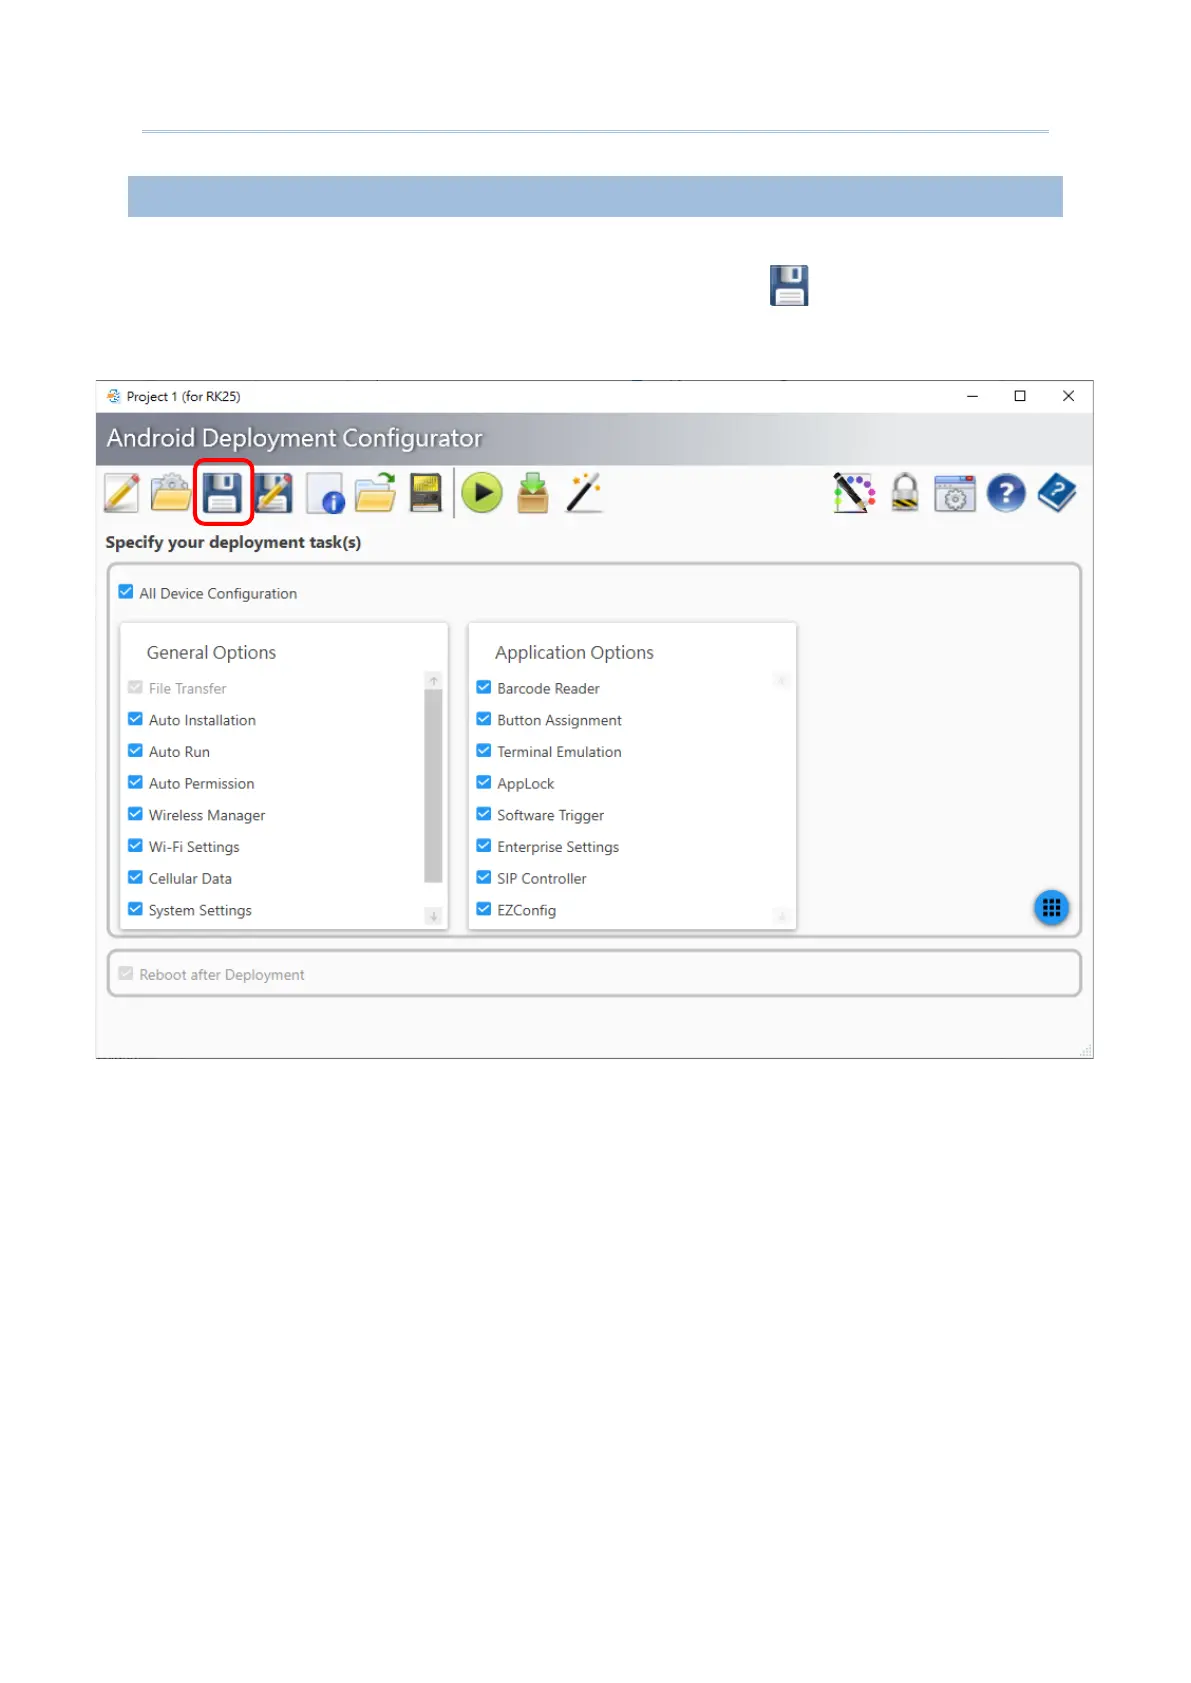Click 'Project 1 (for RK25)' title text
Viewport: 1191px width, 1683px height.
point(183,396)
